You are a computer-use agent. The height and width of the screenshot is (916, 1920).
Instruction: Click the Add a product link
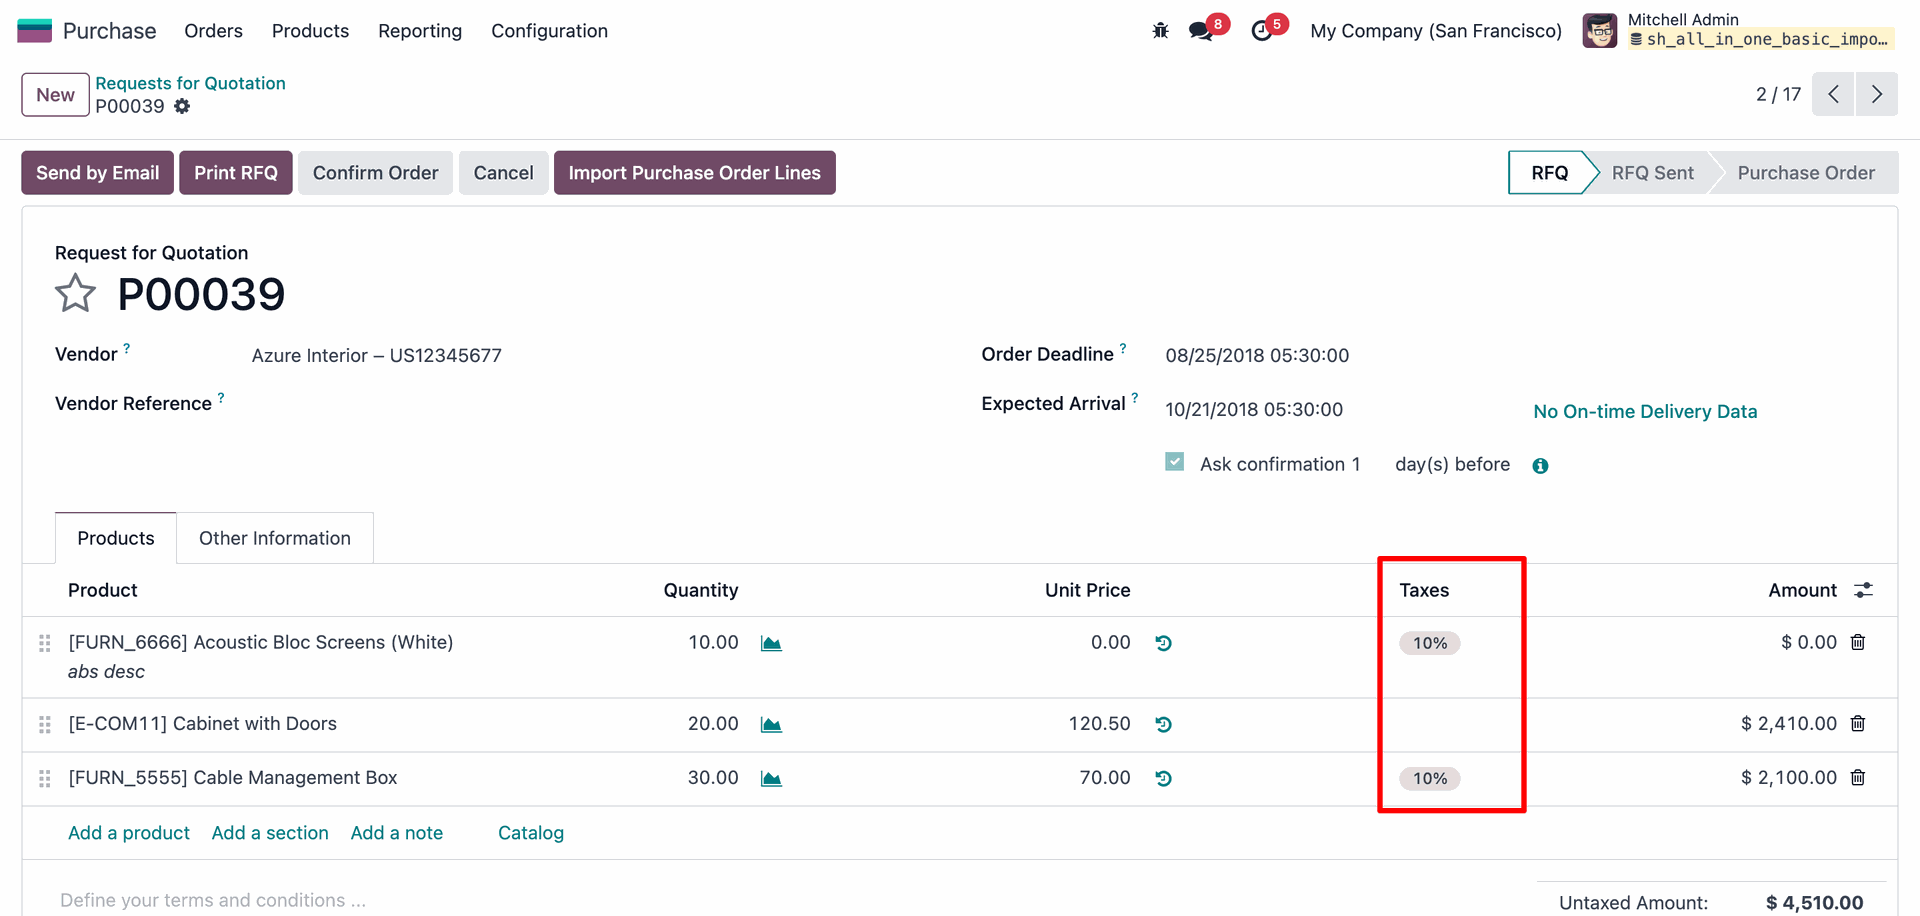(x=129, y=833)
